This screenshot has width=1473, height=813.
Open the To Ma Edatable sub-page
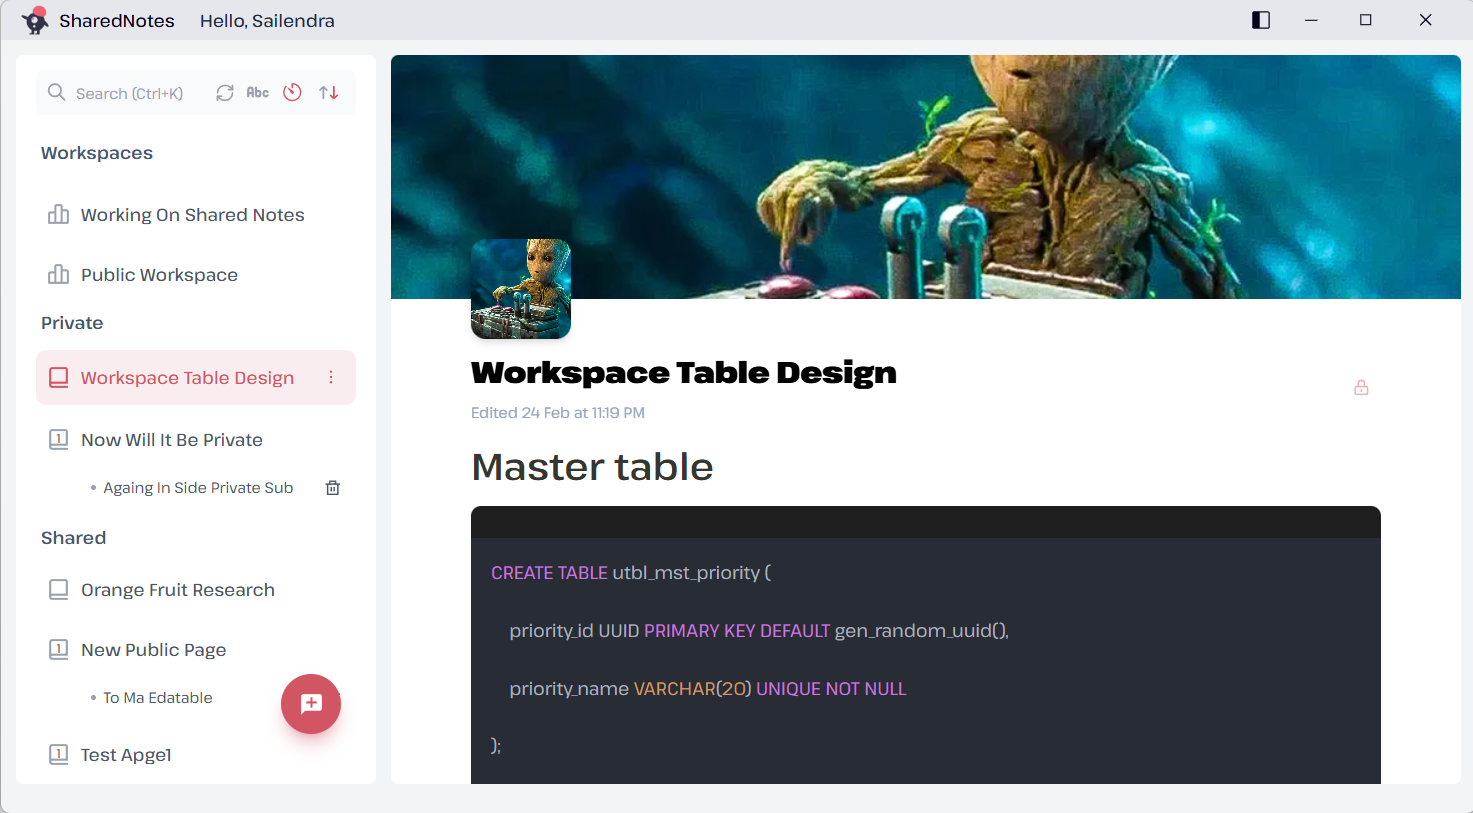click(157, 698)
